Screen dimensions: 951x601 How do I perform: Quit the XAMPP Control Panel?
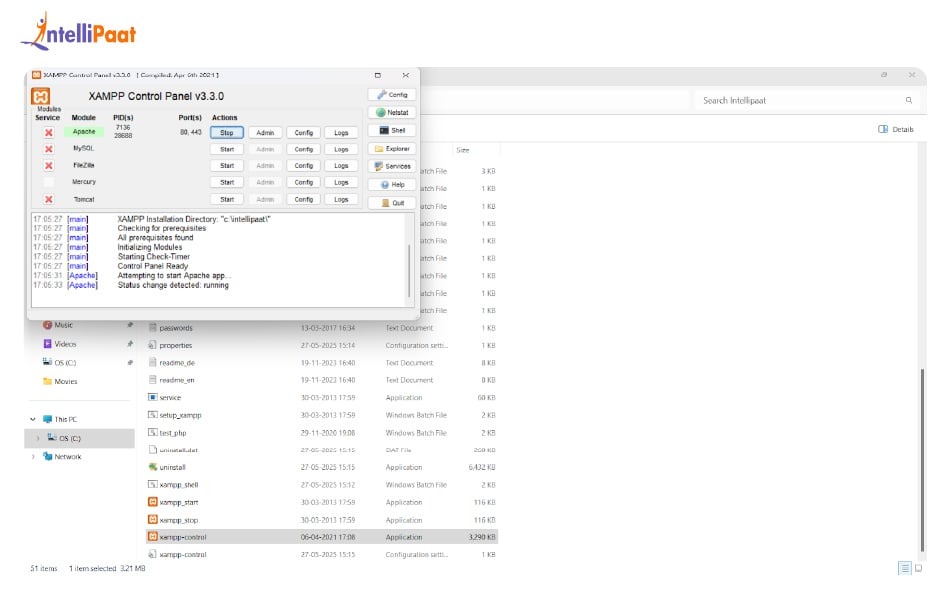coord(392,203)
